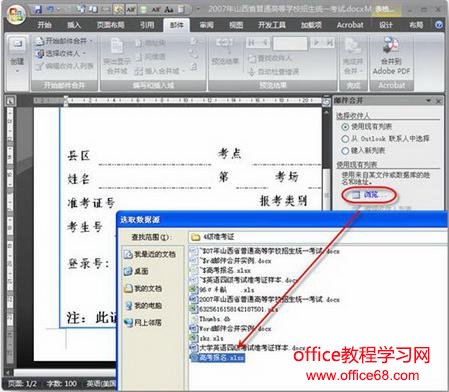Screen dimensions: 449x392
Task: Click the 创建 (Create) envelope icon
Action: point(17,44)
